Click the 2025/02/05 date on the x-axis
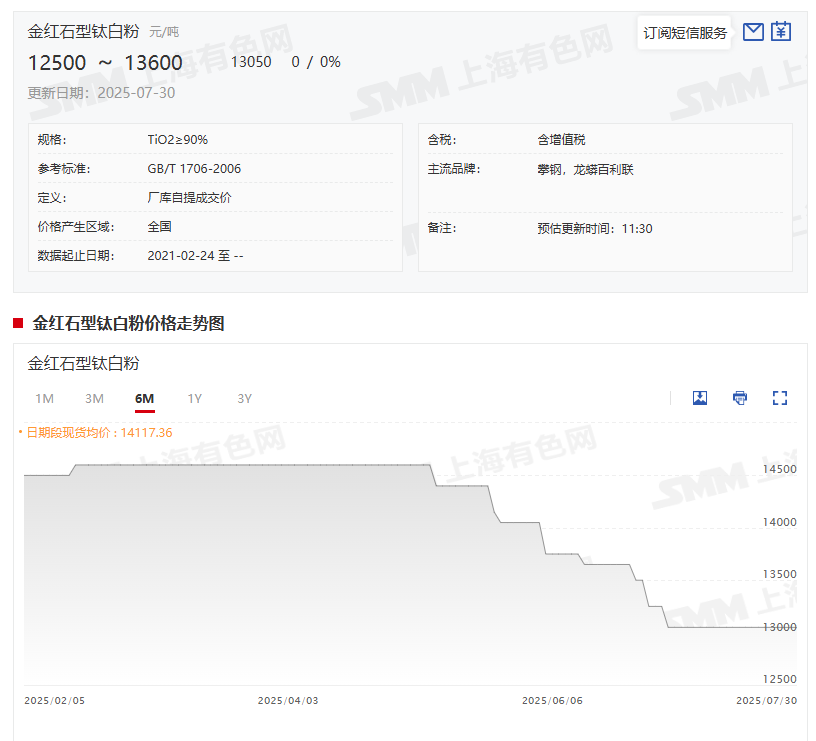Viewport: 816px width, 741px height. [55, 701]
